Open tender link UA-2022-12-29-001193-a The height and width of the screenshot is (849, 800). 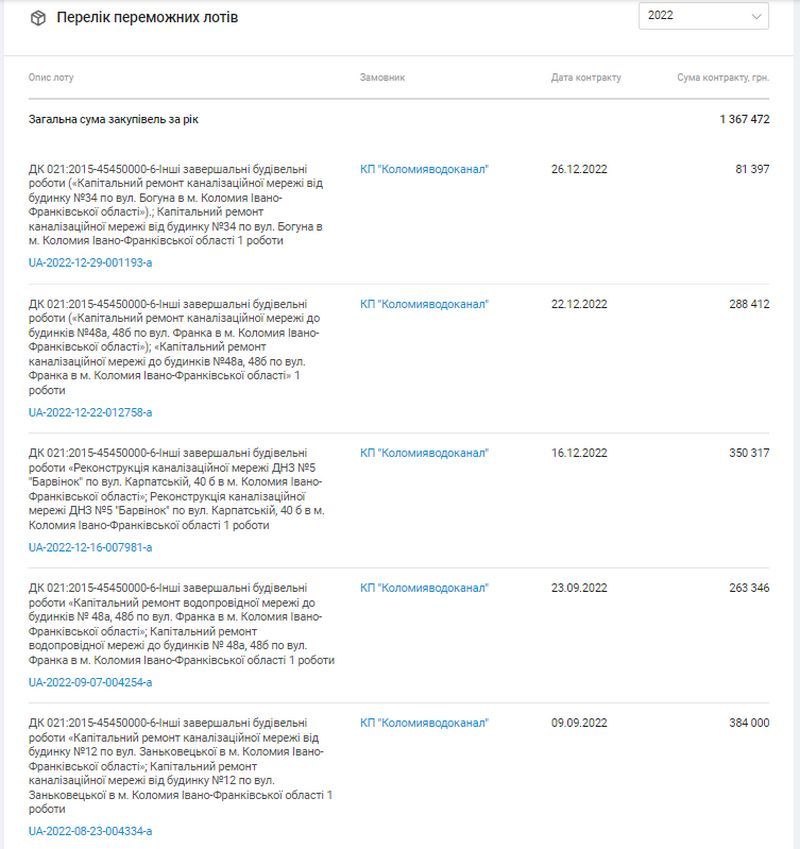coord(90,263)
